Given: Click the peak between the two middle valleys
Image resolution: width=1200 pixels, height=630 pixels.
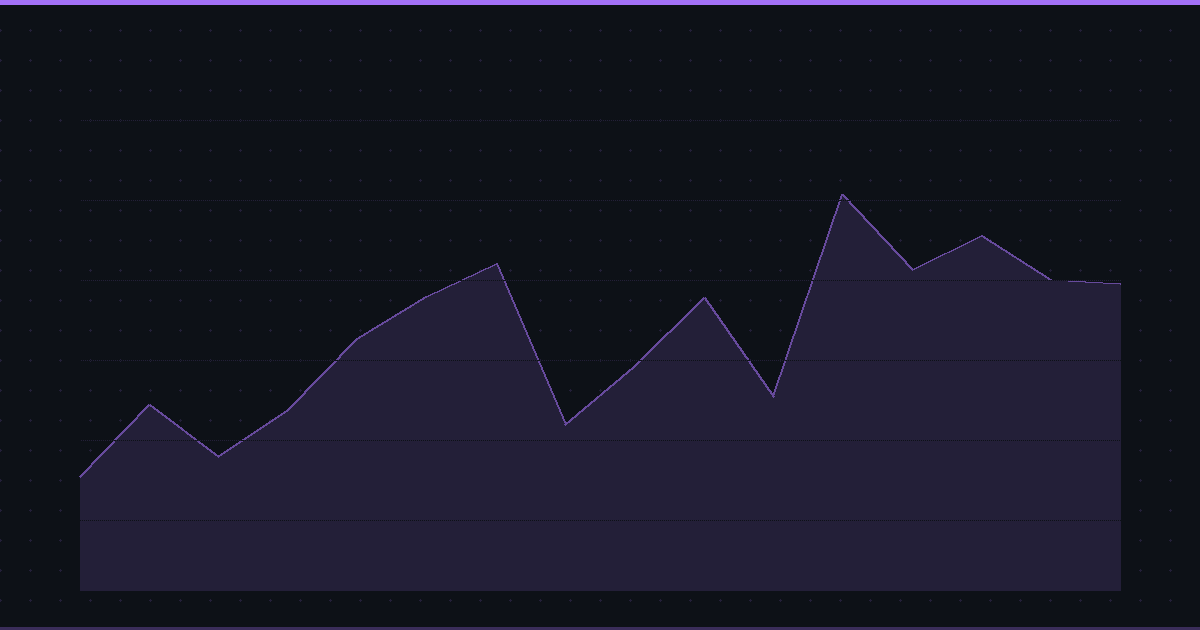Looking at the screenshot, I should [704, 298].
